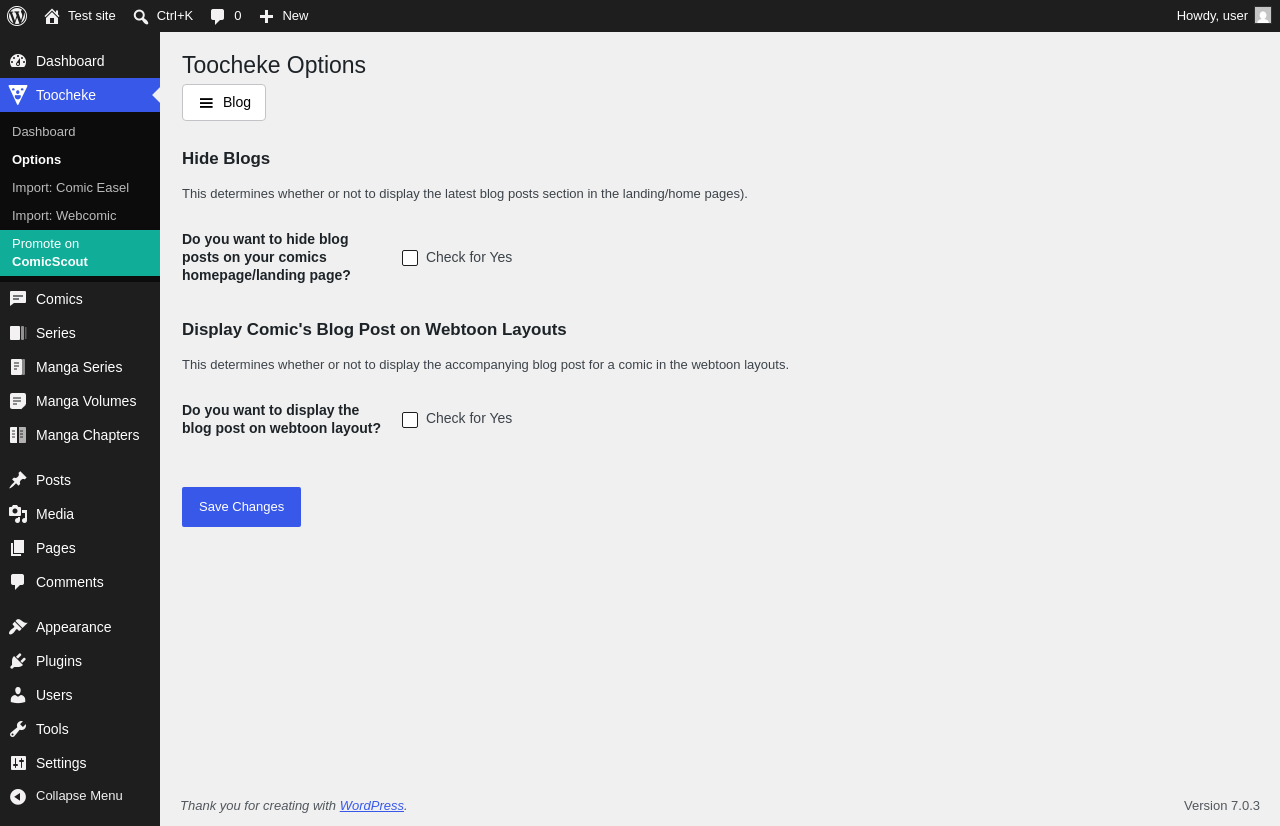1280x826 pixels.
Task: Click Promote on ComicScout banner
Action: point(80,253)
